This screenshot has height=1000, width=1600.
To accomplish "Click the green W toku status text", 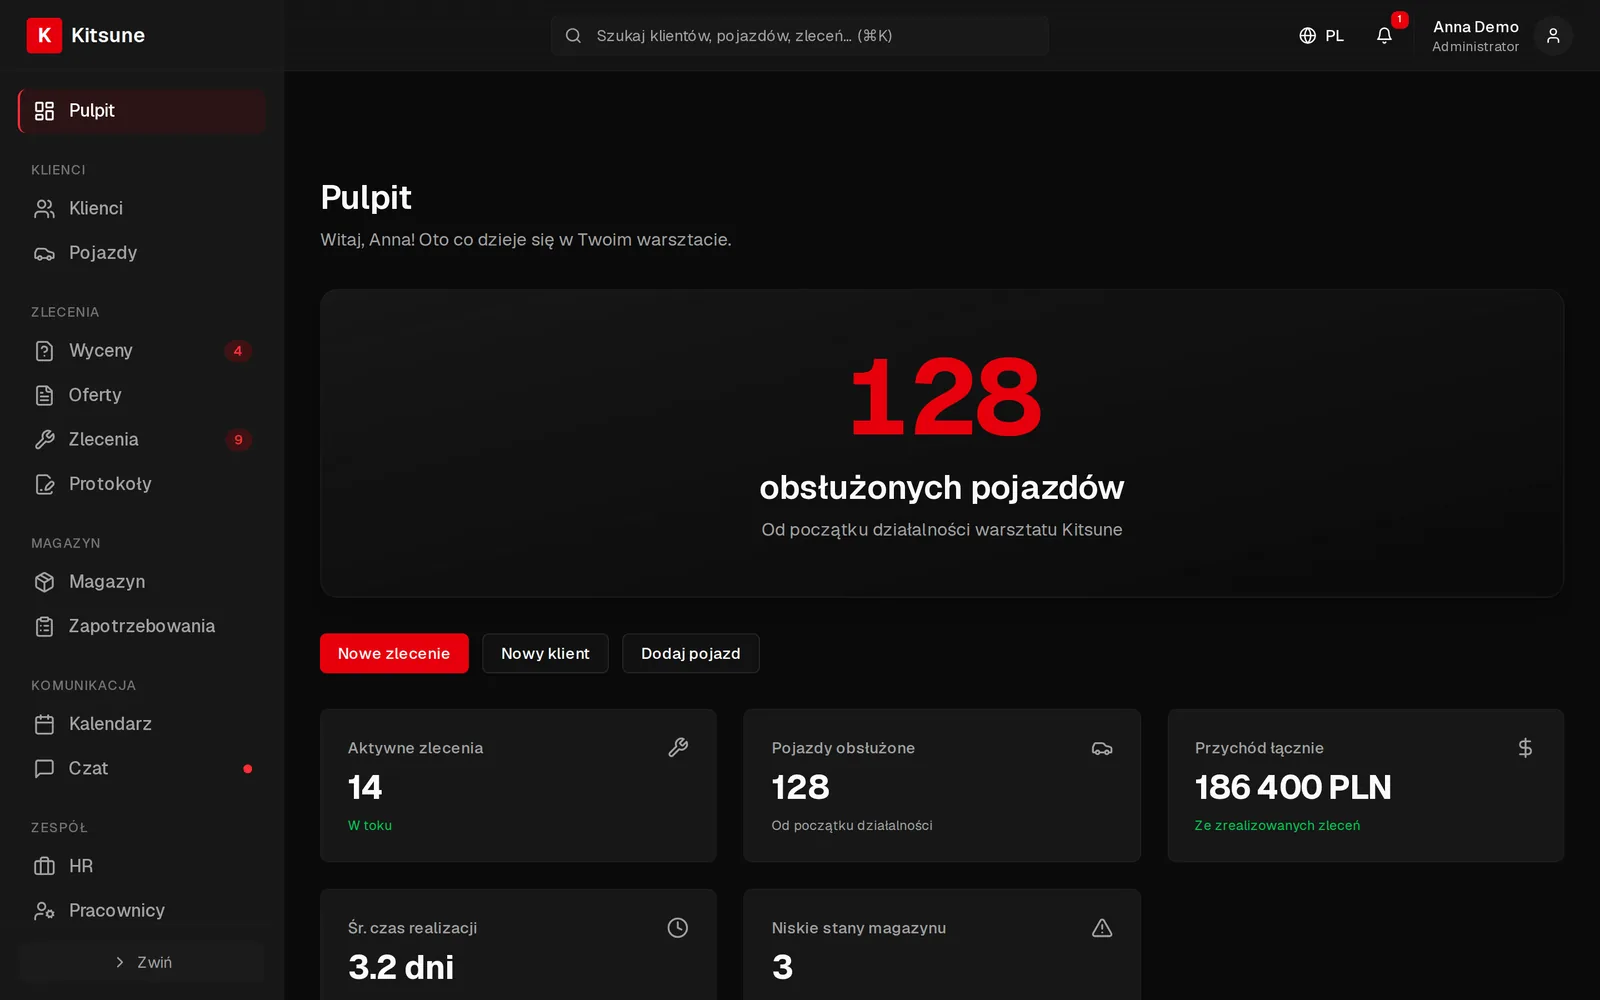I will pos(370,825).
